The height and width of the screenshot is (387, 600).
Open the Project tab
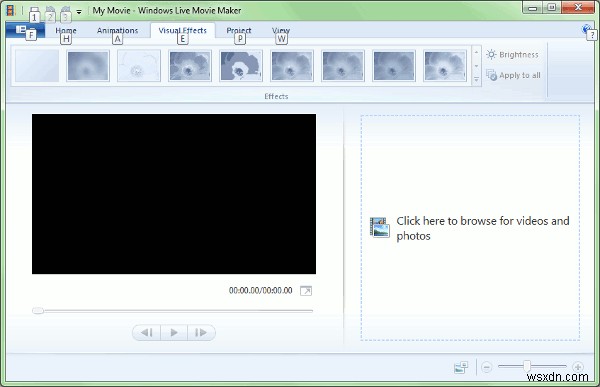pyautogui.click(x=239, y=30)
